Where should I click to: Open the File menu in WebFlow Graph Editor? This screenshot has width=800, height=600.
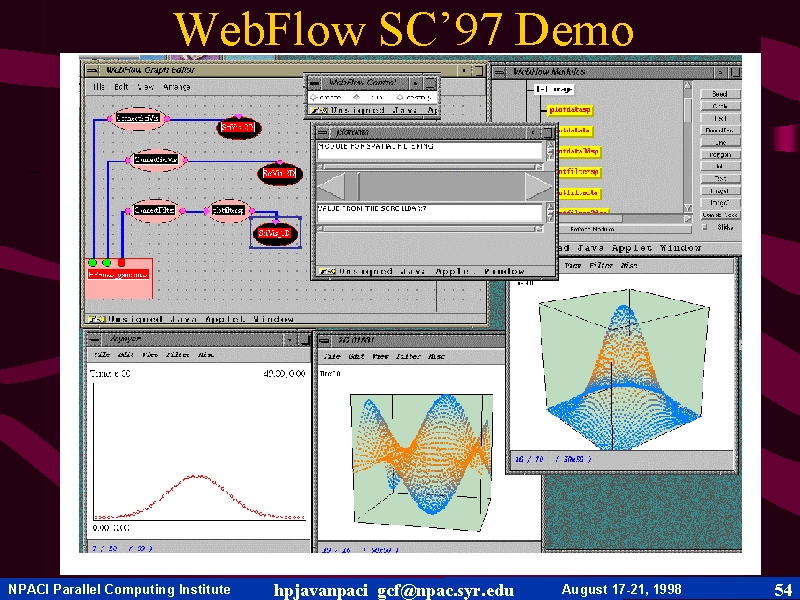click(98, 87)
